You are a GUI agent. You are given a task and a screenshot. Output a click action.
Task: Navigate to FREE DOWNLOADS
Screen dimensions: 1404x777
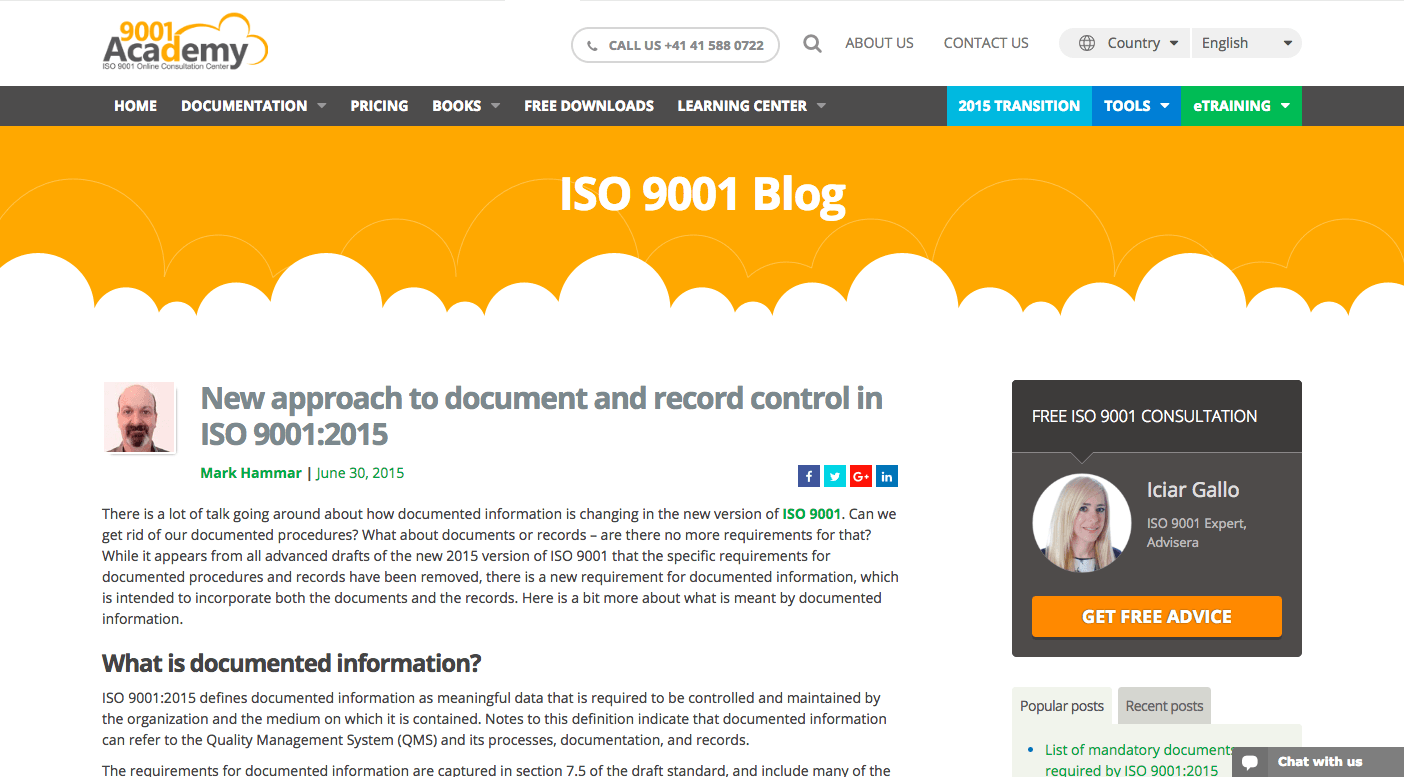[589, 105]
